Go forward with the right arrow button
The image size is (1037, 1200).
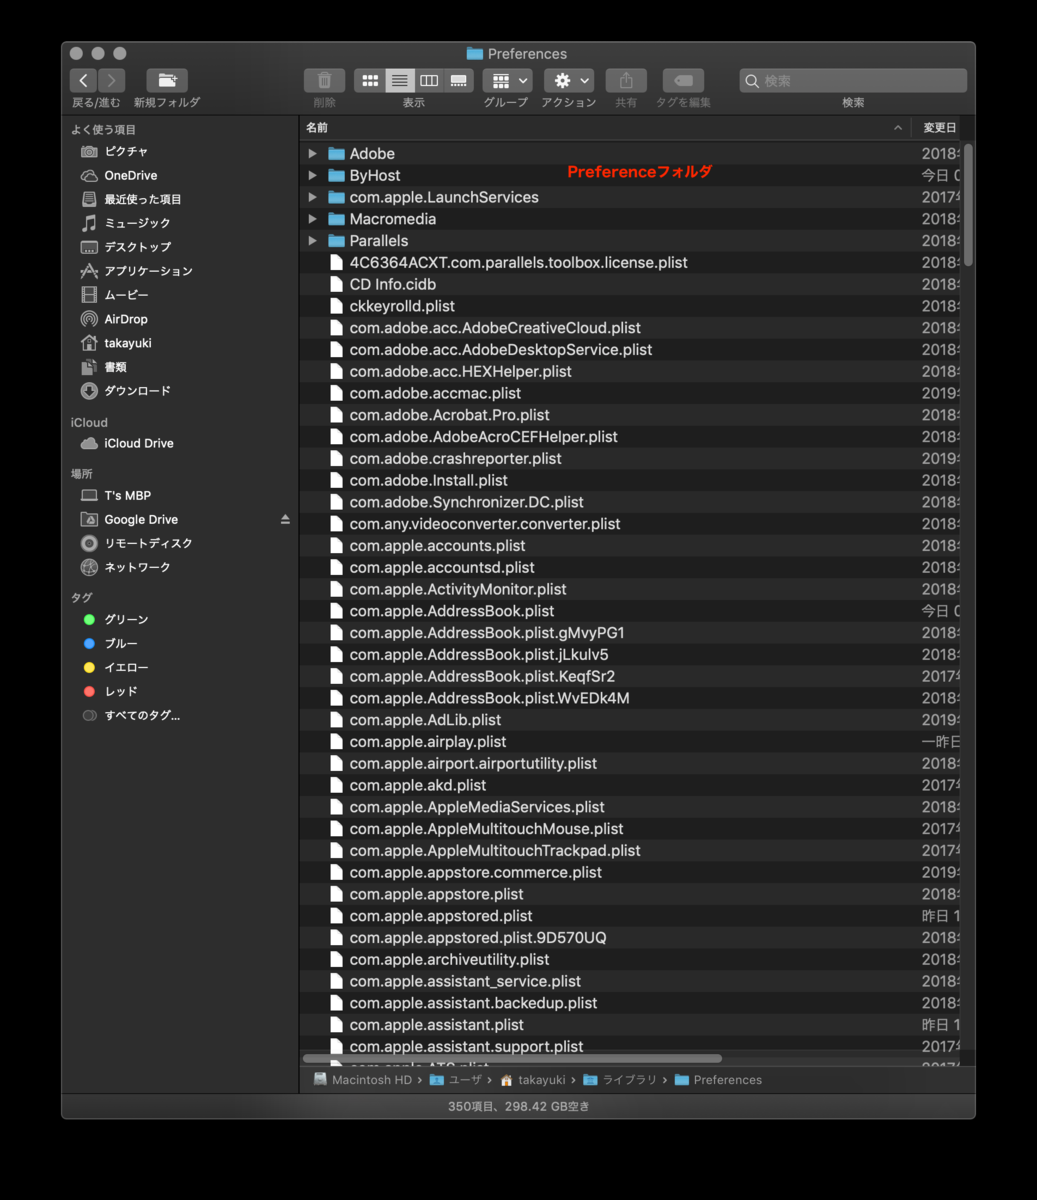click(x=111, y=80)
